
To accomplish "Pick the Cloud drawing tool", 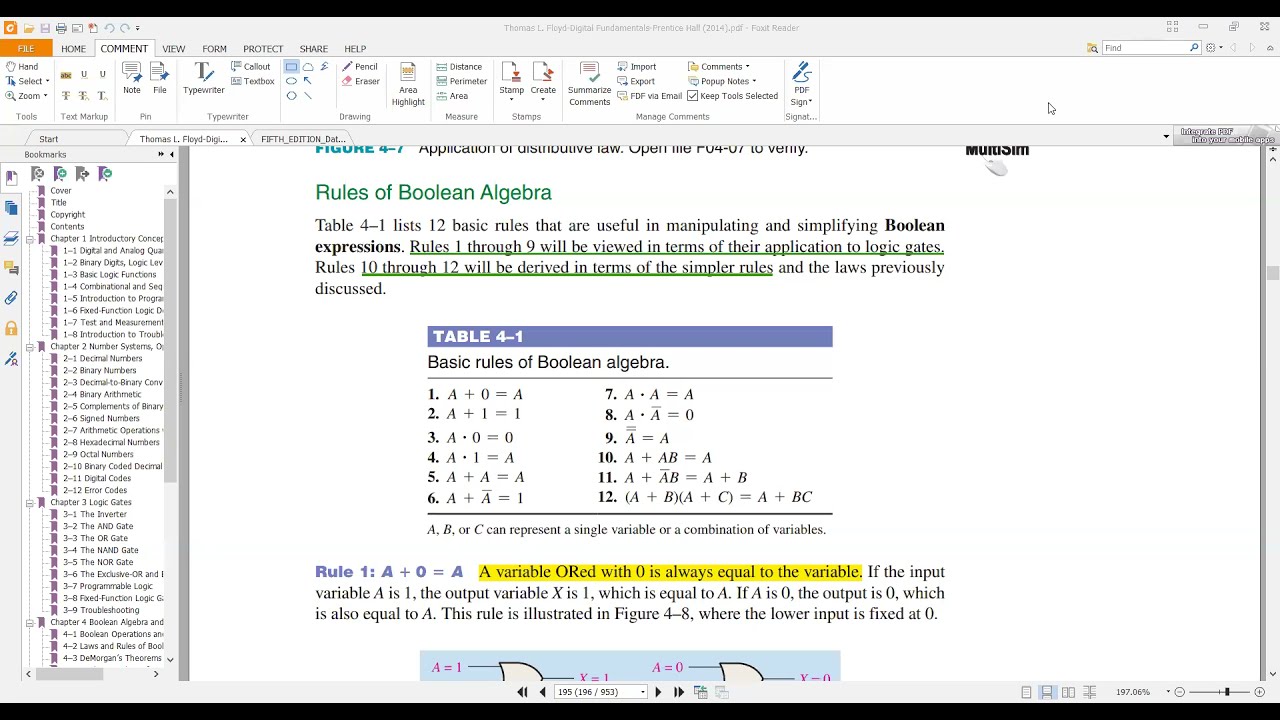I will click(308, 67).
